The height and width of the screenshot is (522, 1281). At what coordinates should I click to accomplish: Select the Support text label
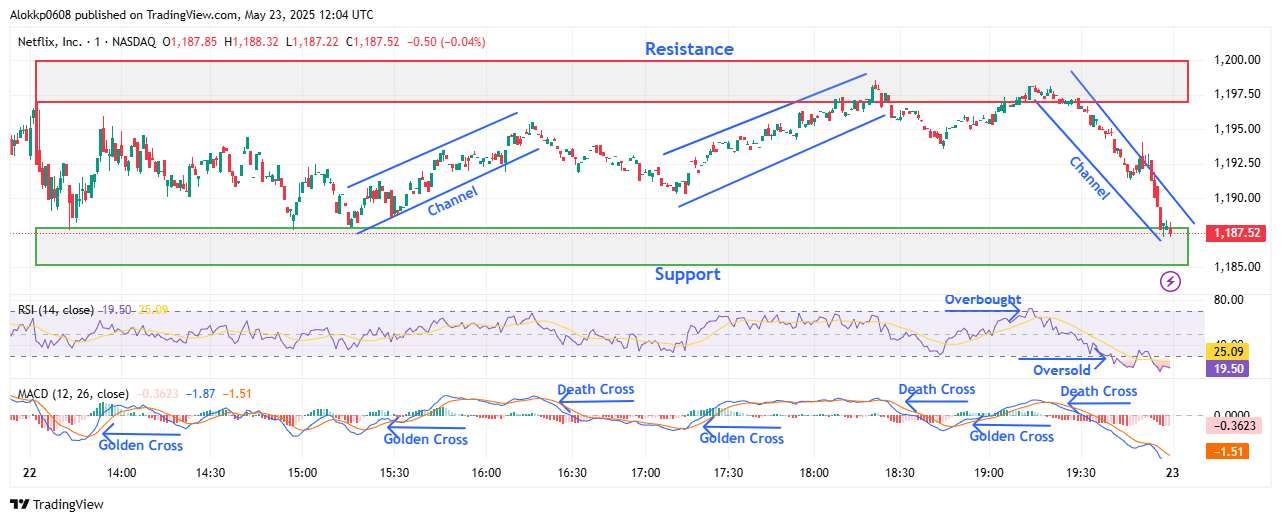click(688, 274)
